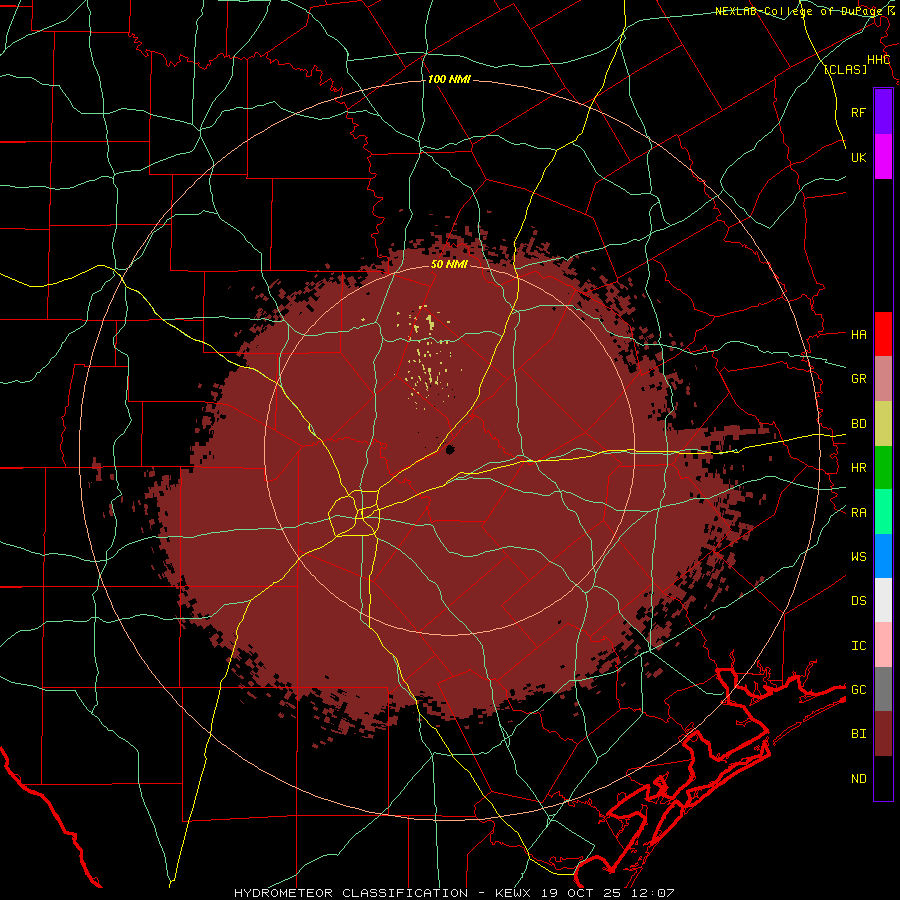Click the 'GR' legend label
Viewport: 900px width, 900px height.
coord(858,378)
